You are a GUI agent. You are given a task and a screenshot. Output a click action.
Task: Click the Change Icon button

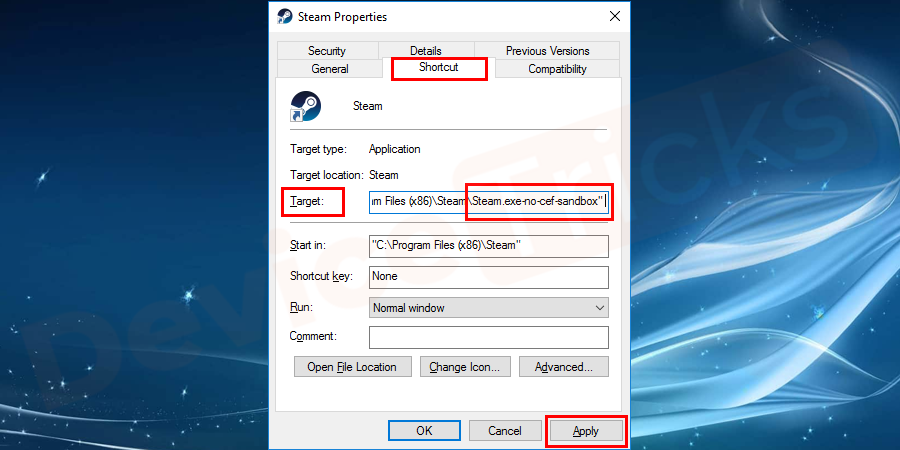(465, 367)
